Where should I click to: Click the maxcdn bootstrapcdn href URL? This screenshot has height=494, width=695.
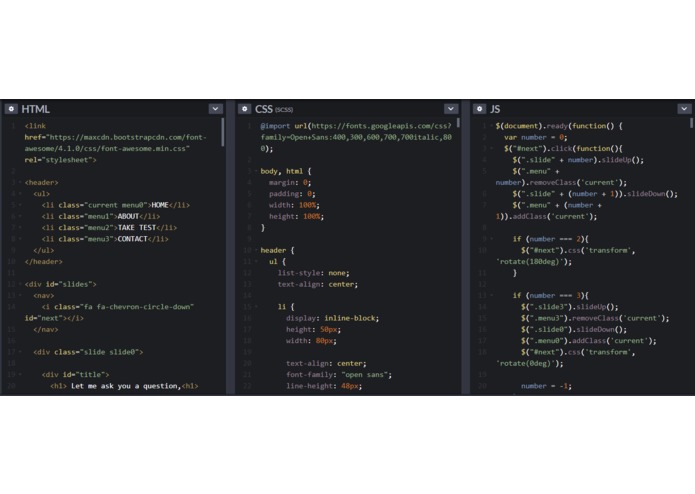pyautogui.click(x=115, y=143)
